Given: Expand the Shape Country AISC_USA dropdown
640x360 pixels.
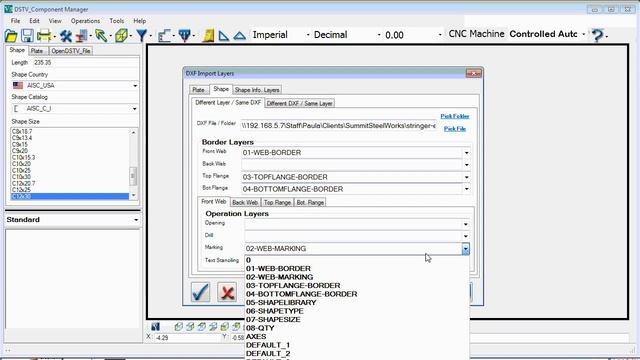Looking at the screenshot, I should coord(135,86).
